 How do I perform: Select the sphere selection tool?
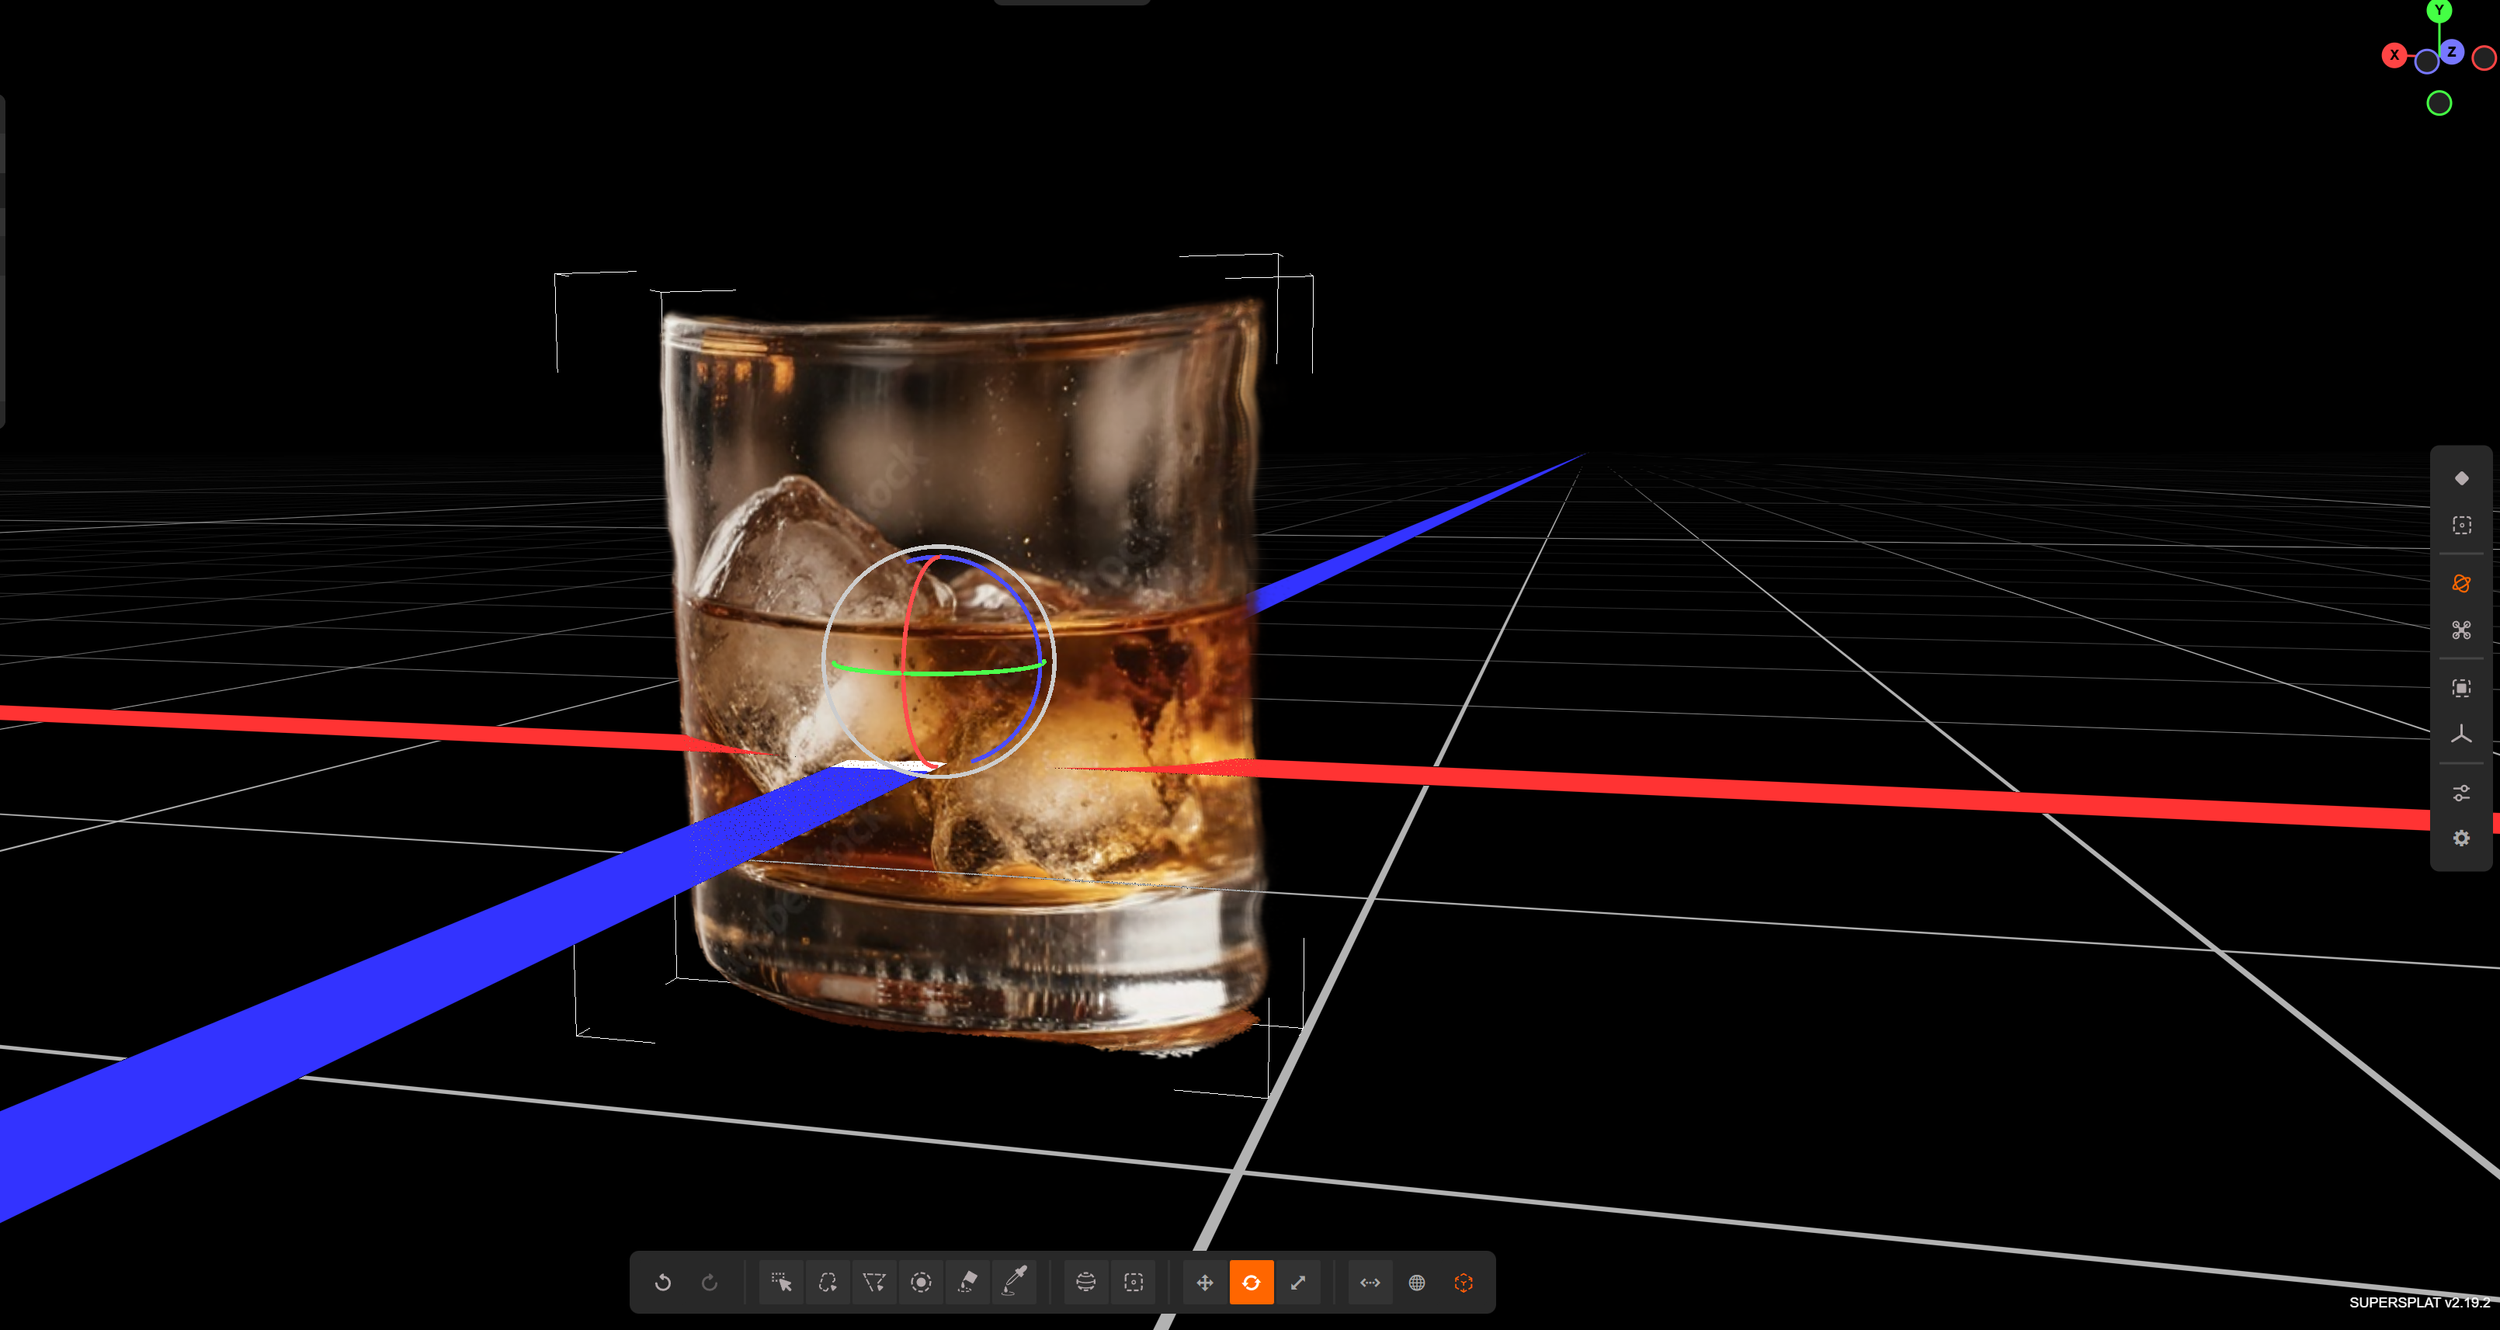click(x=1086, y=1282)
